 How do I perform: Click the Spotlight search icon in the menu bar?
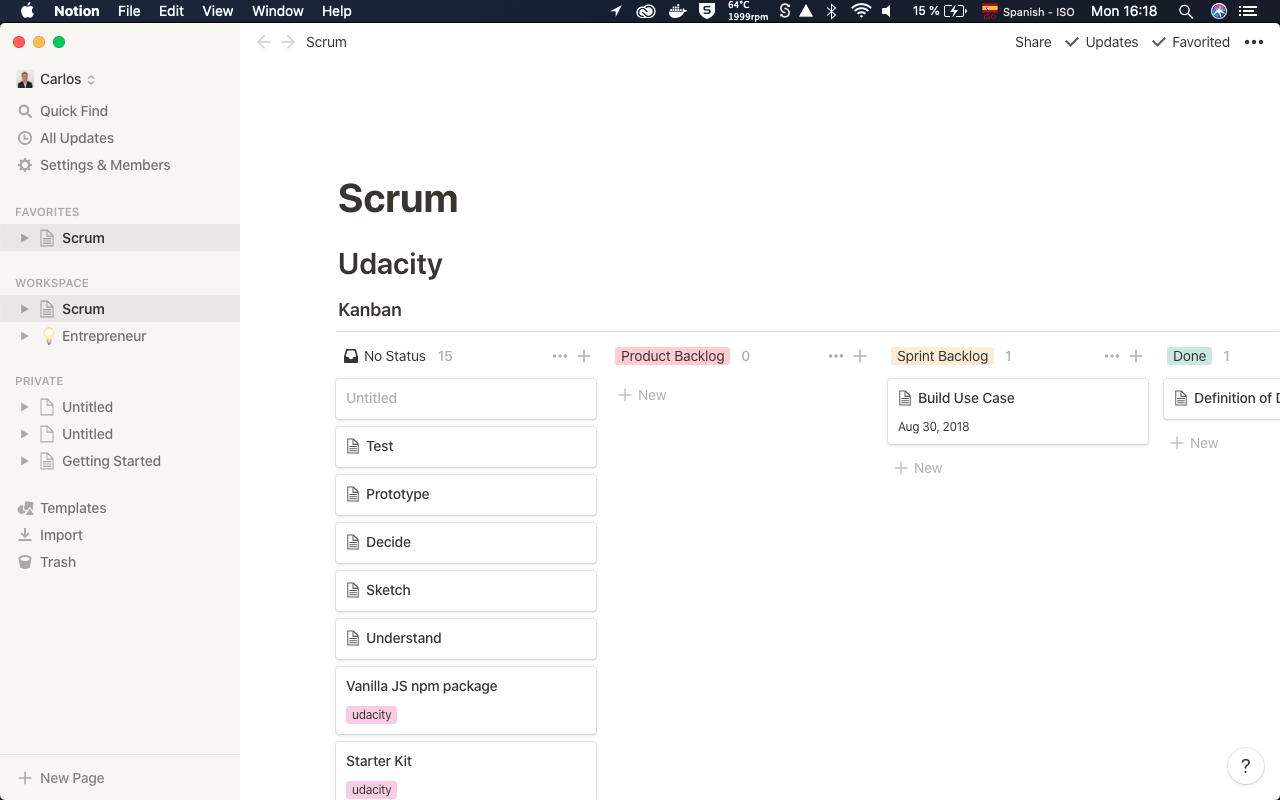point(1186,11)
